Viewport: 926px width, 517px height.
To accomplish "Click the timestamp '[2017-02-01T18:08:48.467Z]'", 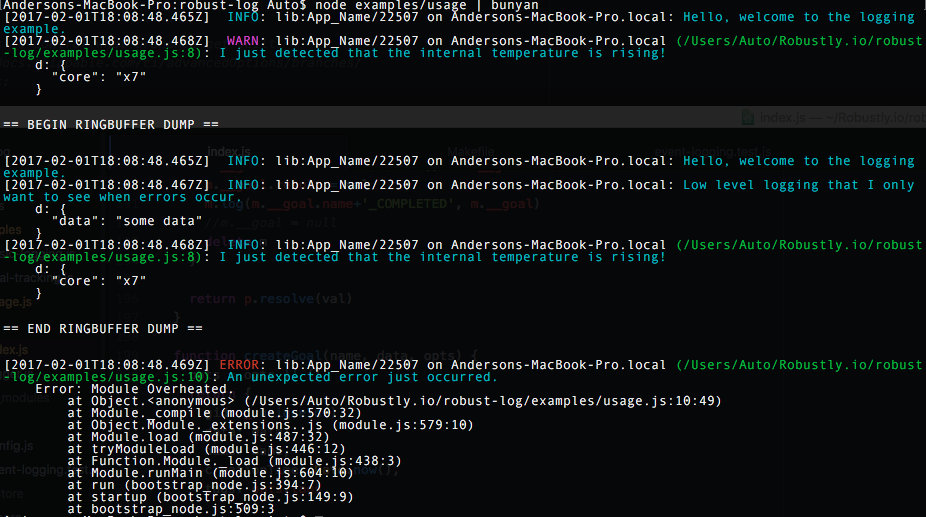I will point(107,185).
